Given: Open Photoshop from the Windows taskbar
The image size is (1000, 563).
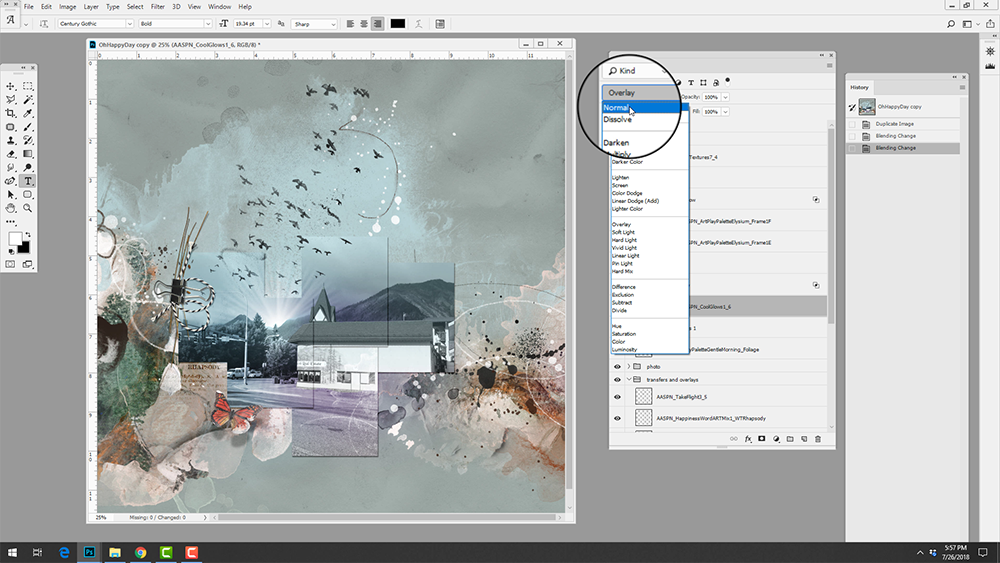Looking at the screenshot, I should pos(89,552).
